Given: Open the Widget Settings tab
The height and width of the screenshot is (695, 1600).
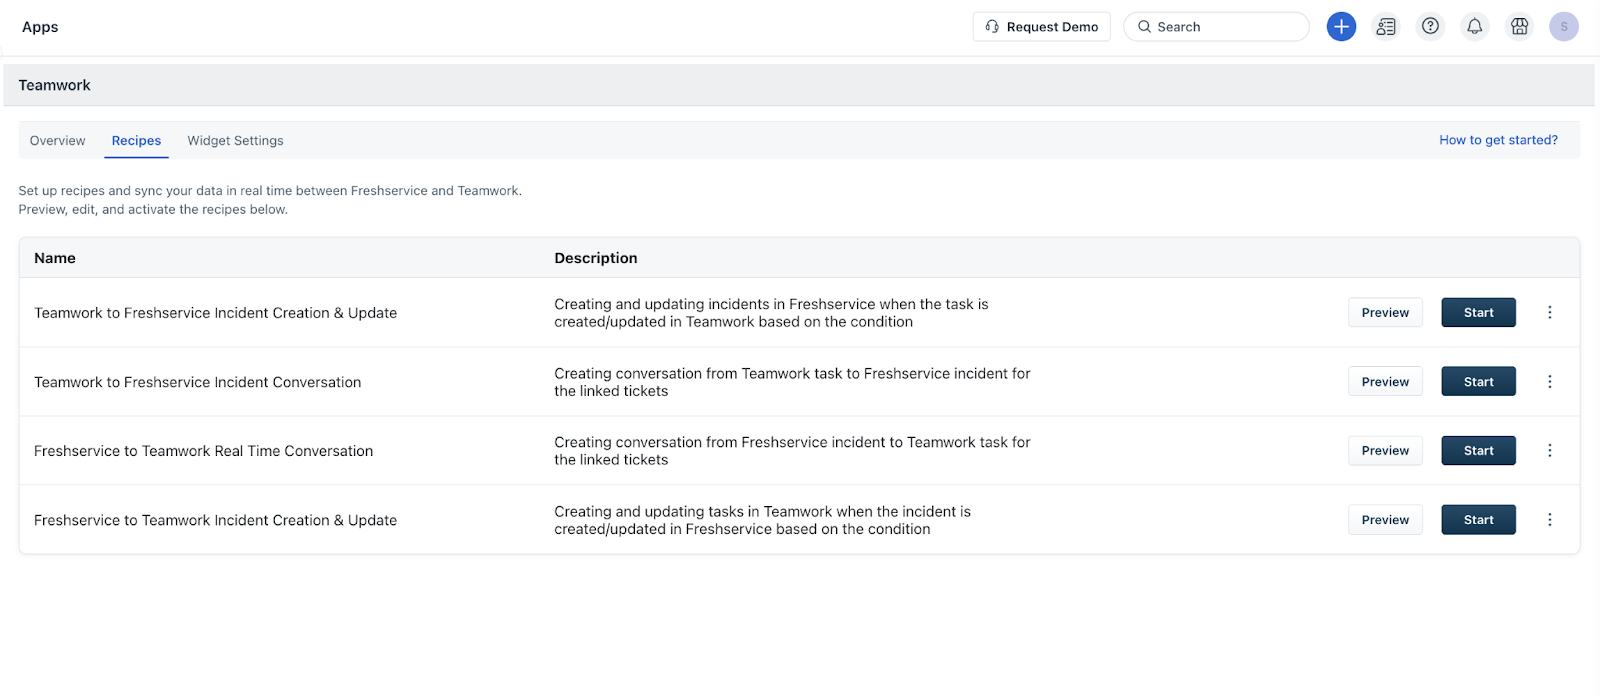Looking at the screenshot, I should (235, 141).
